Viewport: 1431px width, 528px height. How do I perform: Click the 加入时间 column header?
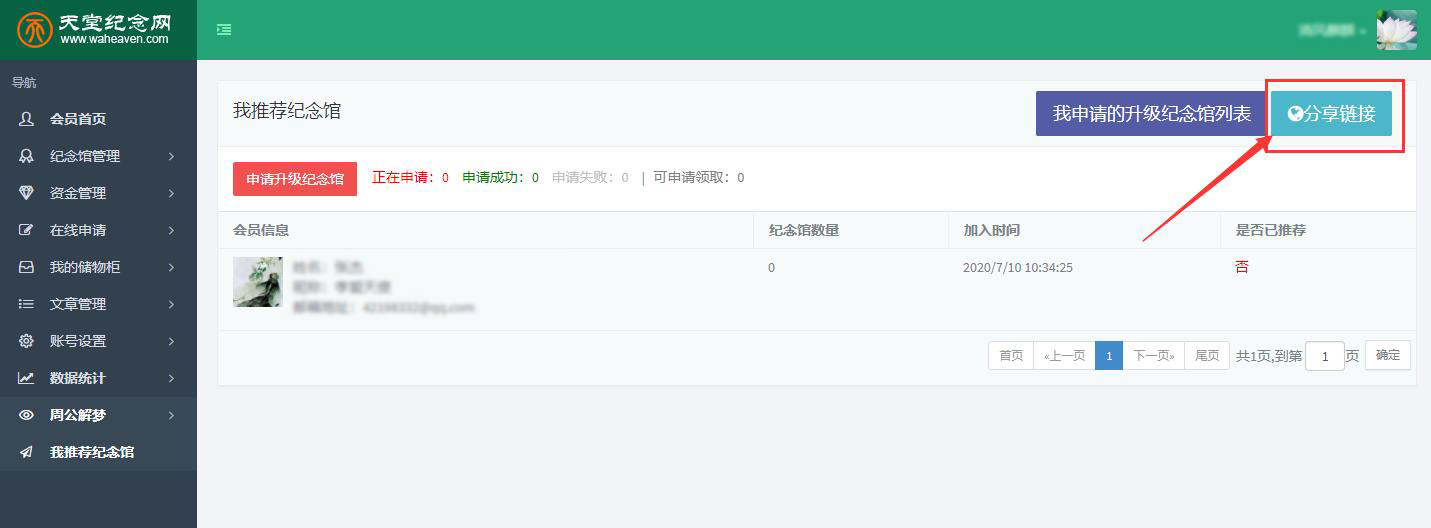[x=992, y=230]
